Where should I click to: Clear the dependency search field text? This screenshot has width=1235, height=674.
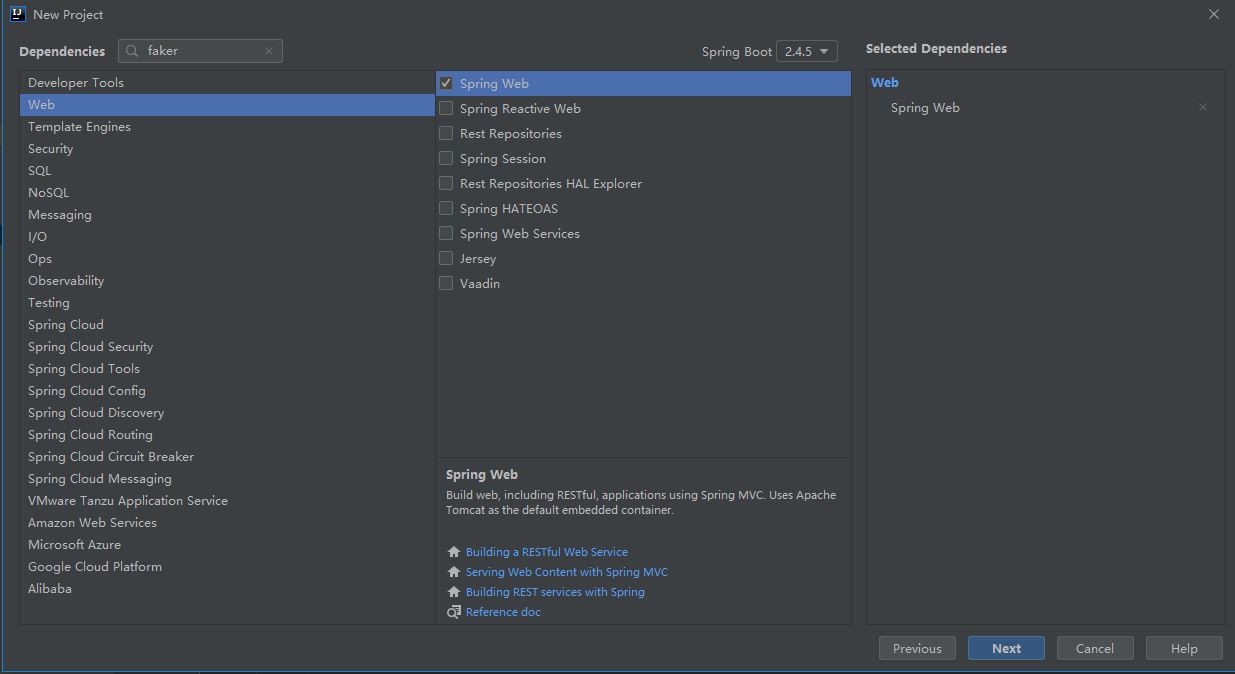(x=268, y=51)
